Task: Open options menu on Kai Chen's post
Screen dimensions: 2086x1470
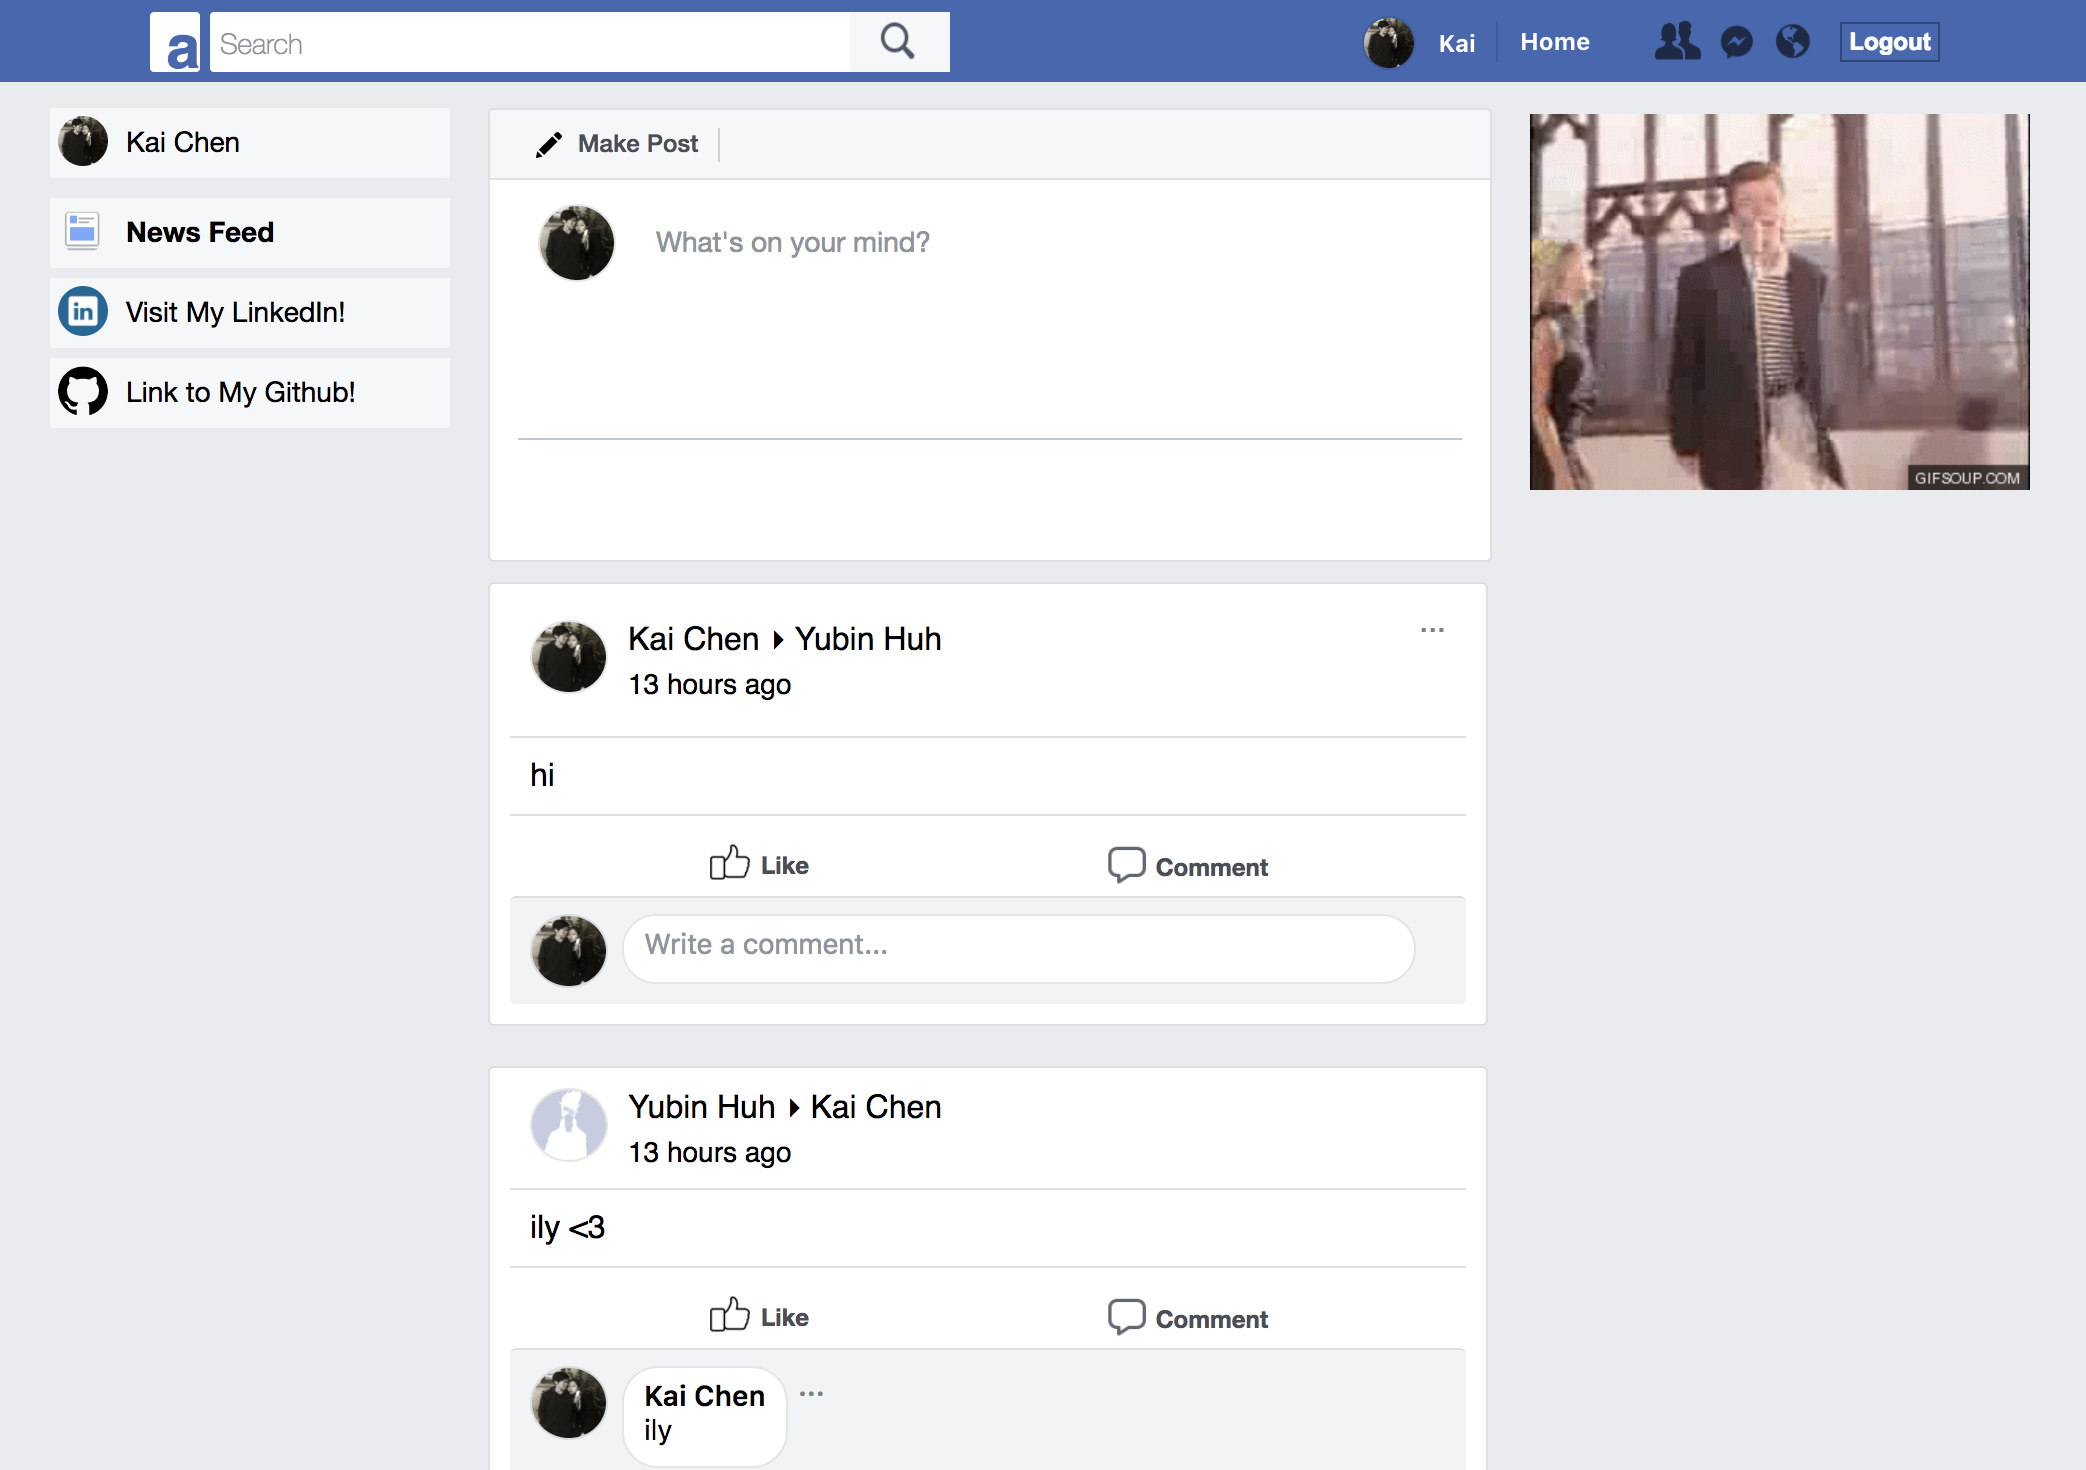Action: point(1432,630)
